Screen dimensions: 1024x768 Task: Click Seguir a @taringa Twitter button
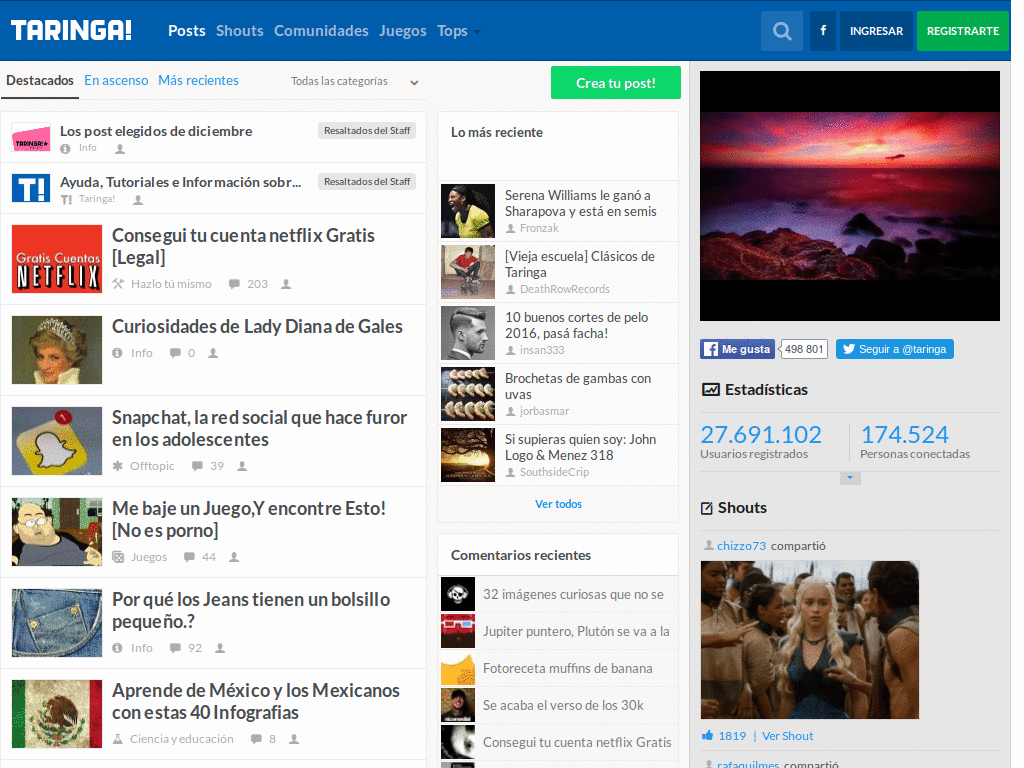pos(895,349)
